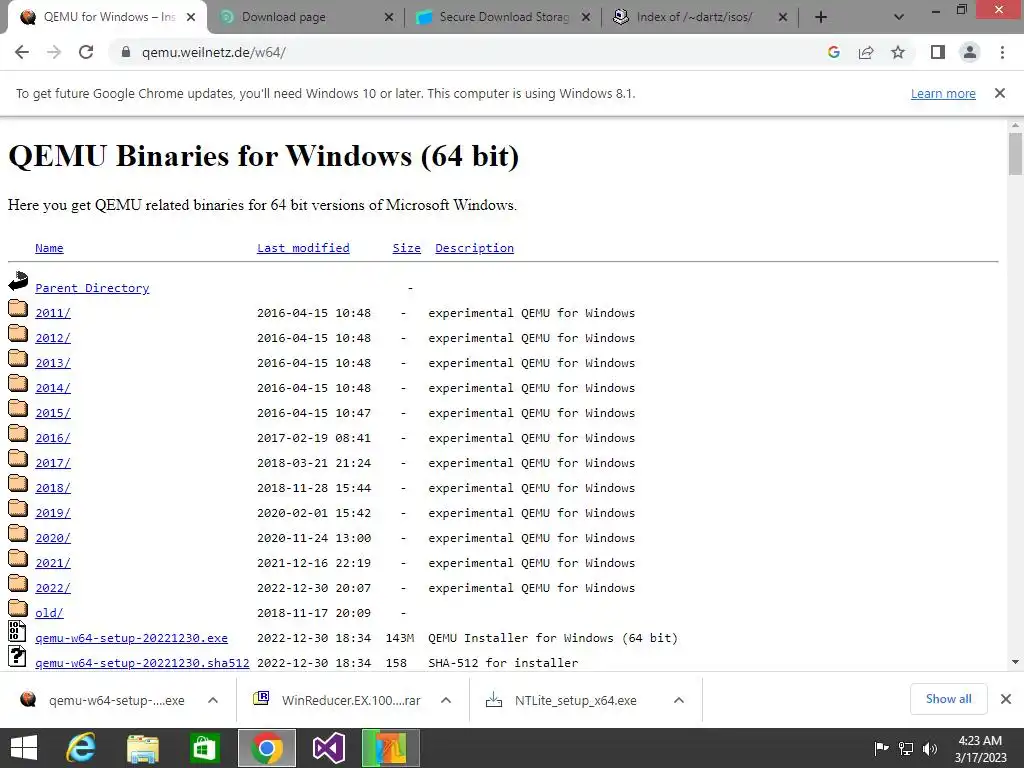
Task: Go back with the browser back arrow
Action: click(22, 52)
